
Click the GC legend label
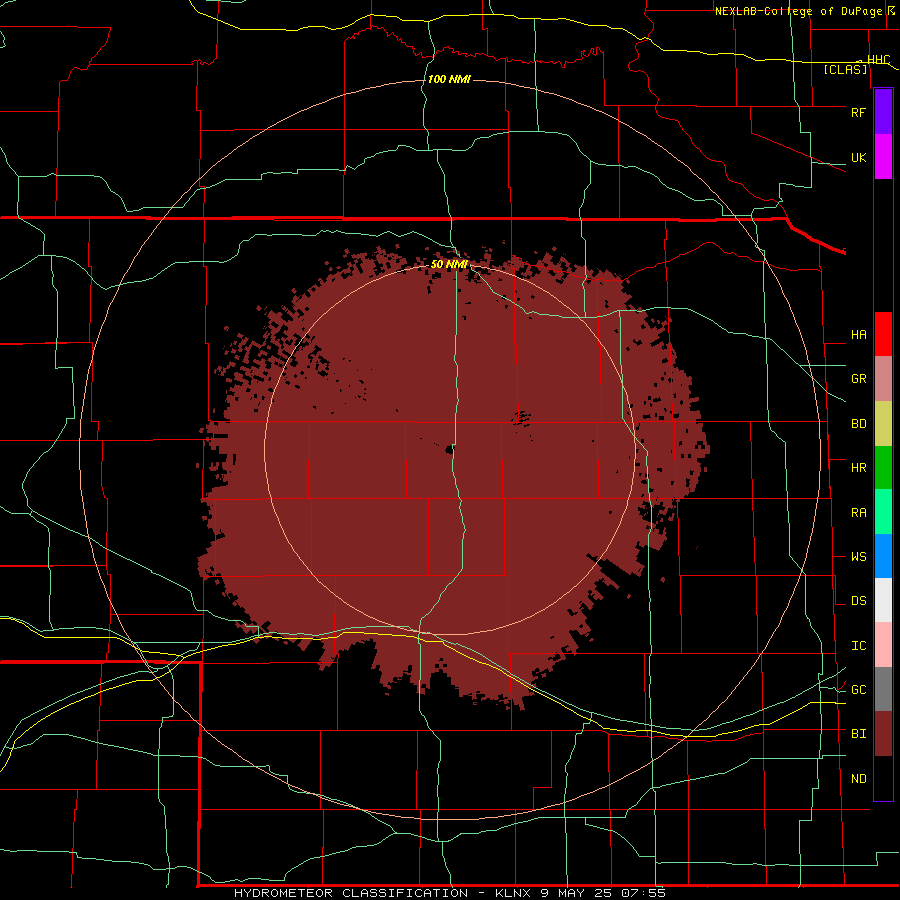click(x=858, y=690)
